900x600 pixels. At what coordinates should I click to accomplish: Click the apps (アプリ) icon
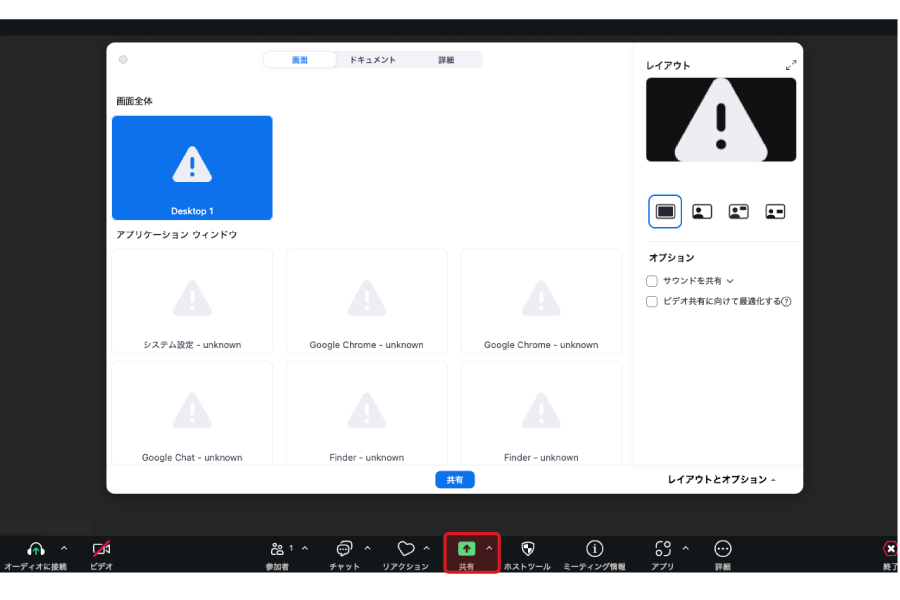(662, 549)
